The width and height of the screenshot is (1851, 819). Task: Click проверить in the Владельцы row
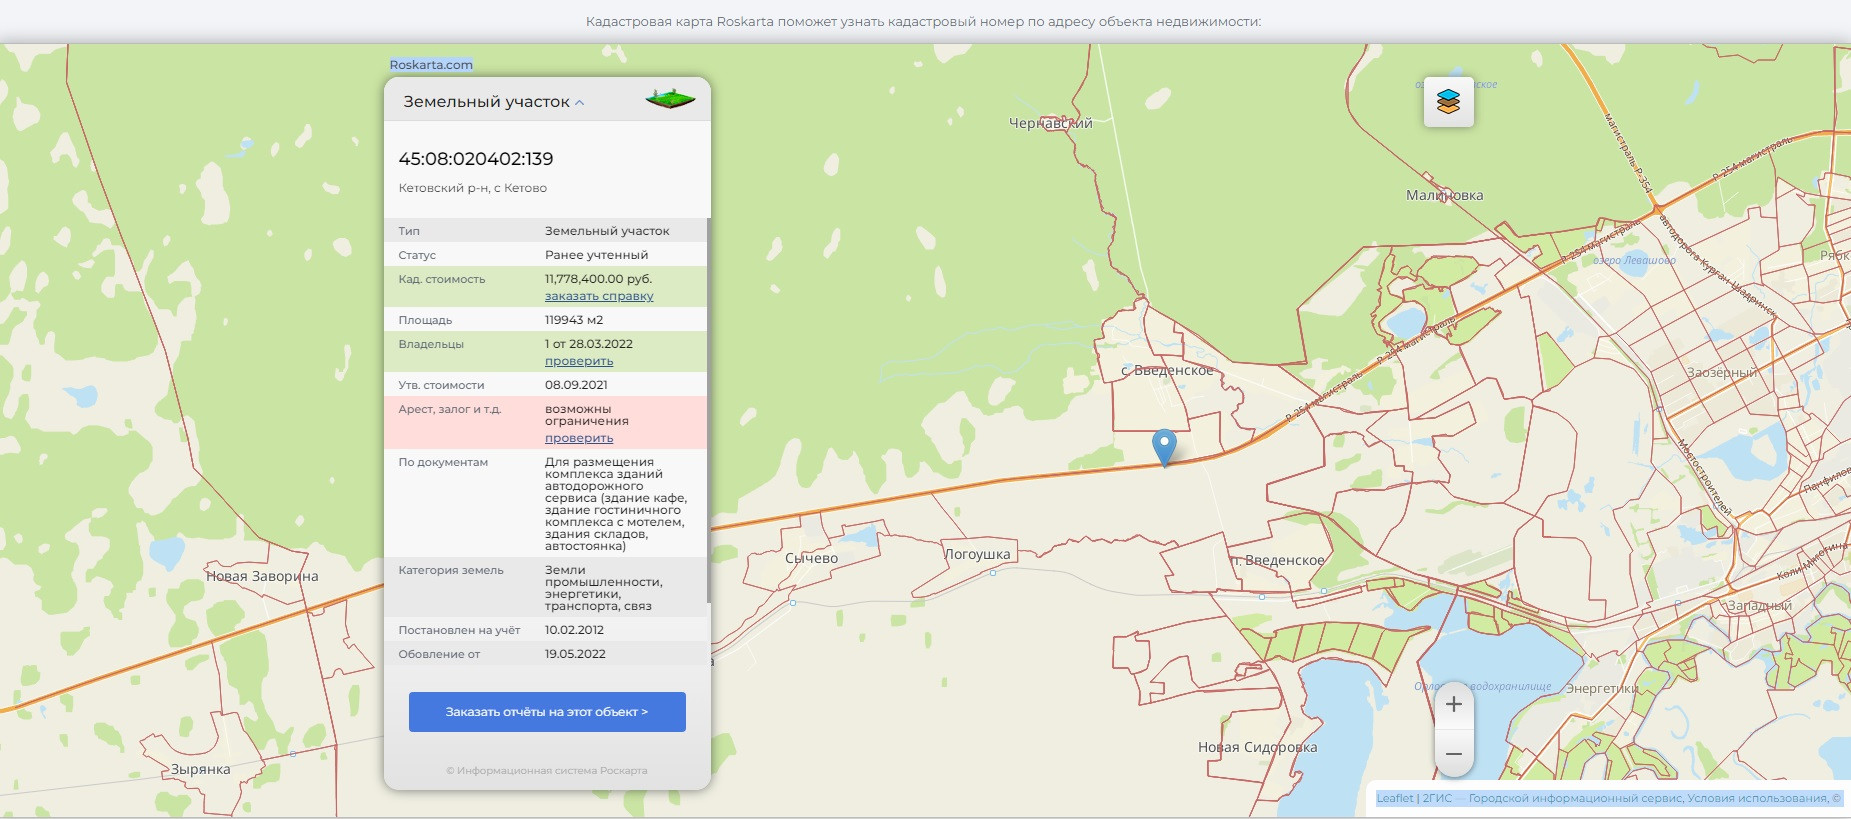(578, 361)
